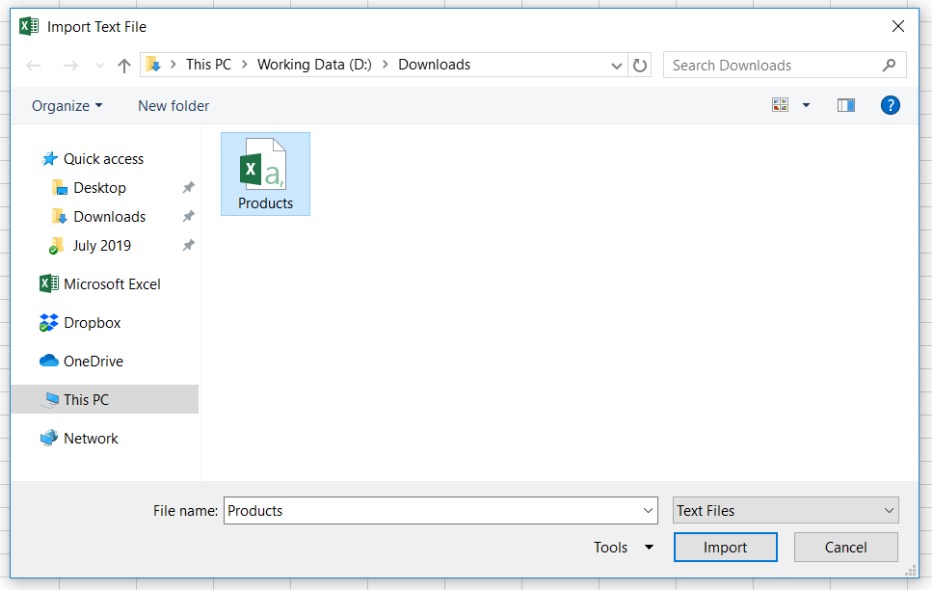This screenshot has width=932, height=590.
Task: Expand the Tools dropdown arrow
Action: [649, 547]
